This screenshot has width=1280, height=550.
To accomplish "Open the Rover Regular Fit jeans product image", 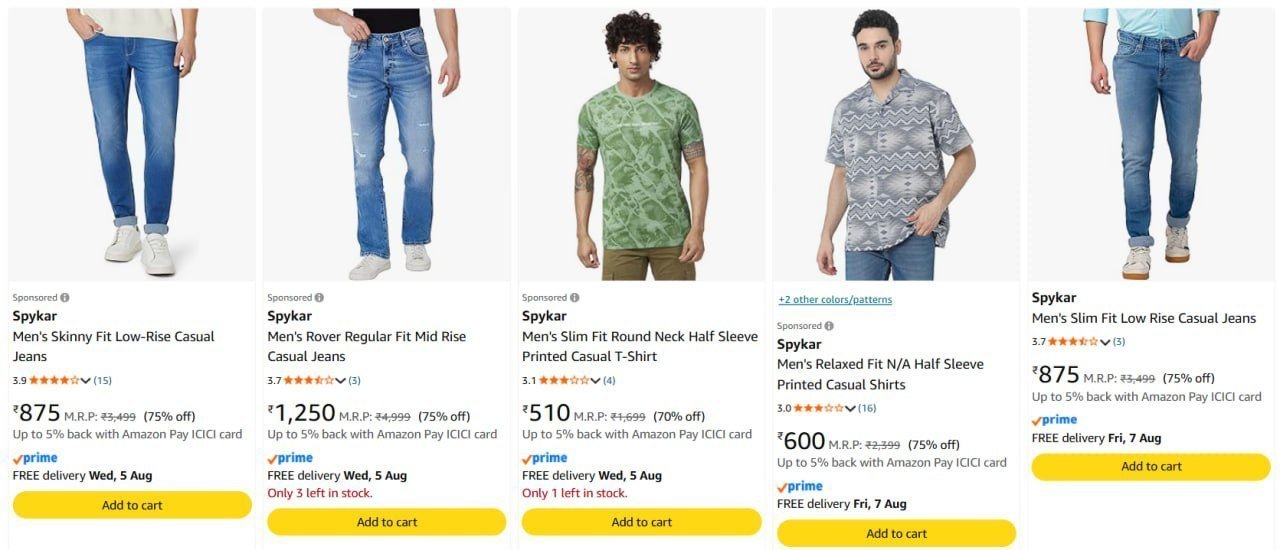I will coord(387,145).
